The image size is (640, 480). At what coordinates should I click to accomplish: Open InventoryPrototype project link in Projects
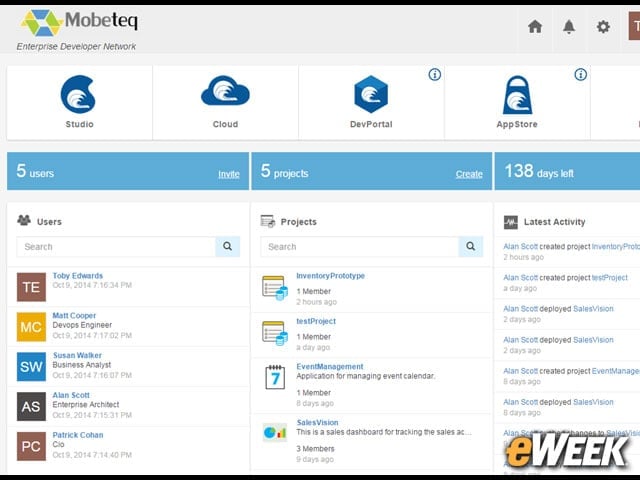pos(331,276)
